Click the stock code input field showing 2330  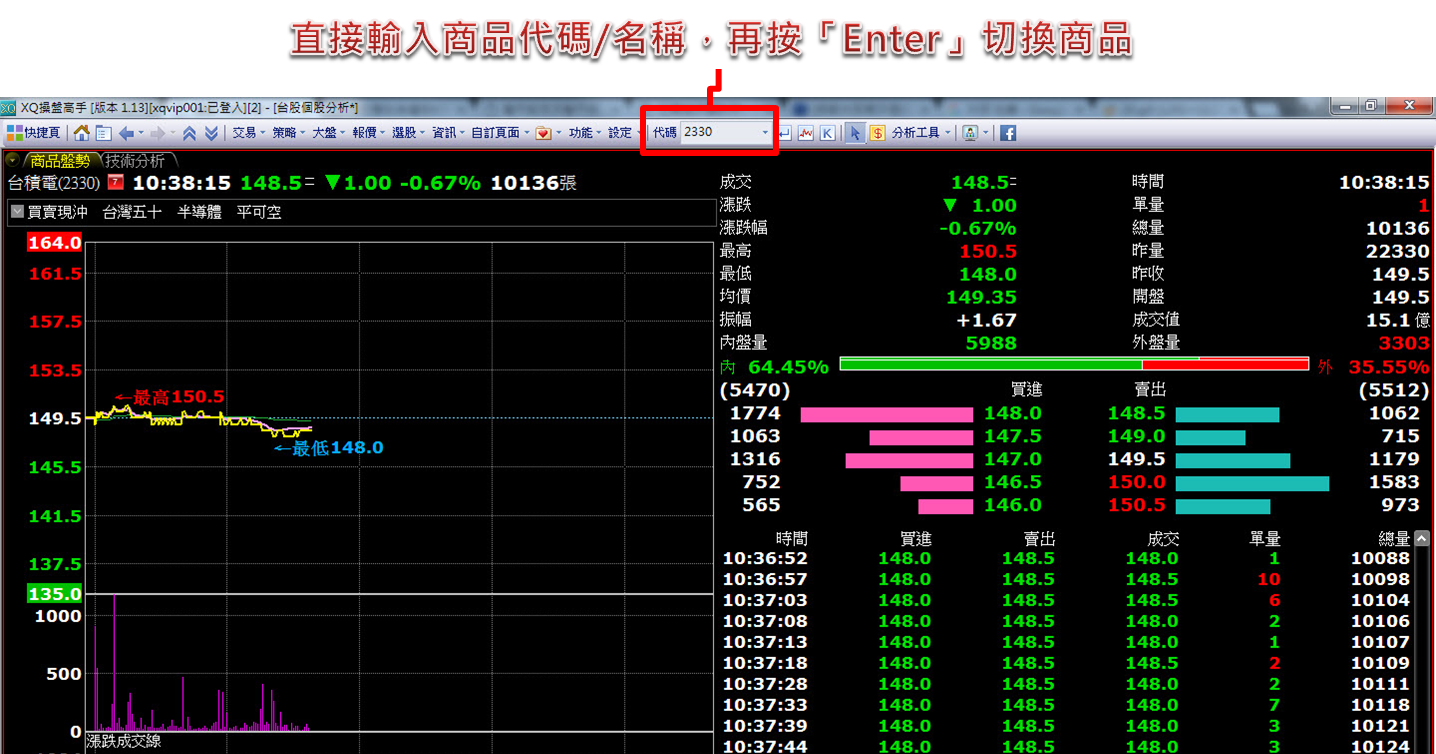click(x=720, y=132)
